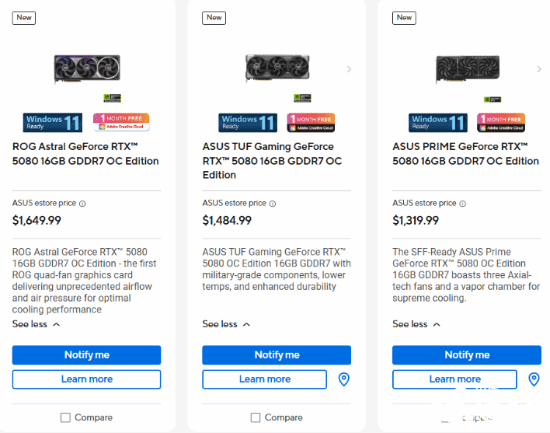Open ROG Astral GeForce RTX 5080 product title
Viewport: 550px width, 433px height.
coord(86,154)
